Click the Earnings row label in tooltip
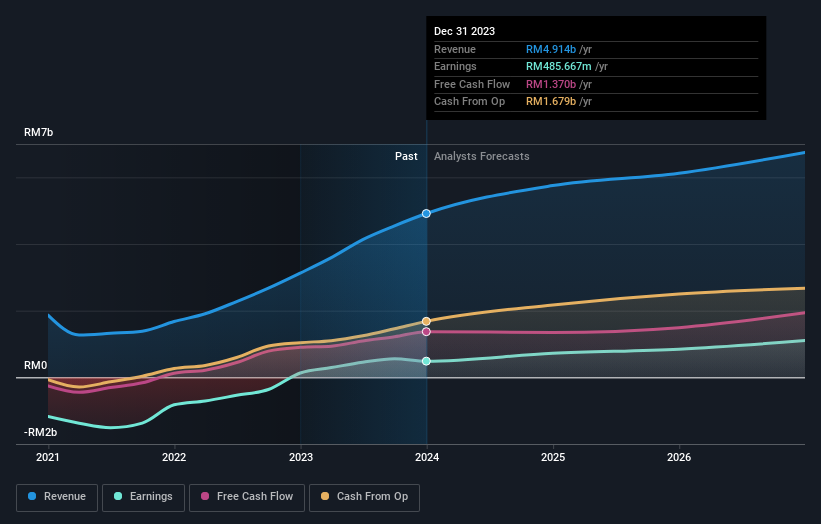 456,66
